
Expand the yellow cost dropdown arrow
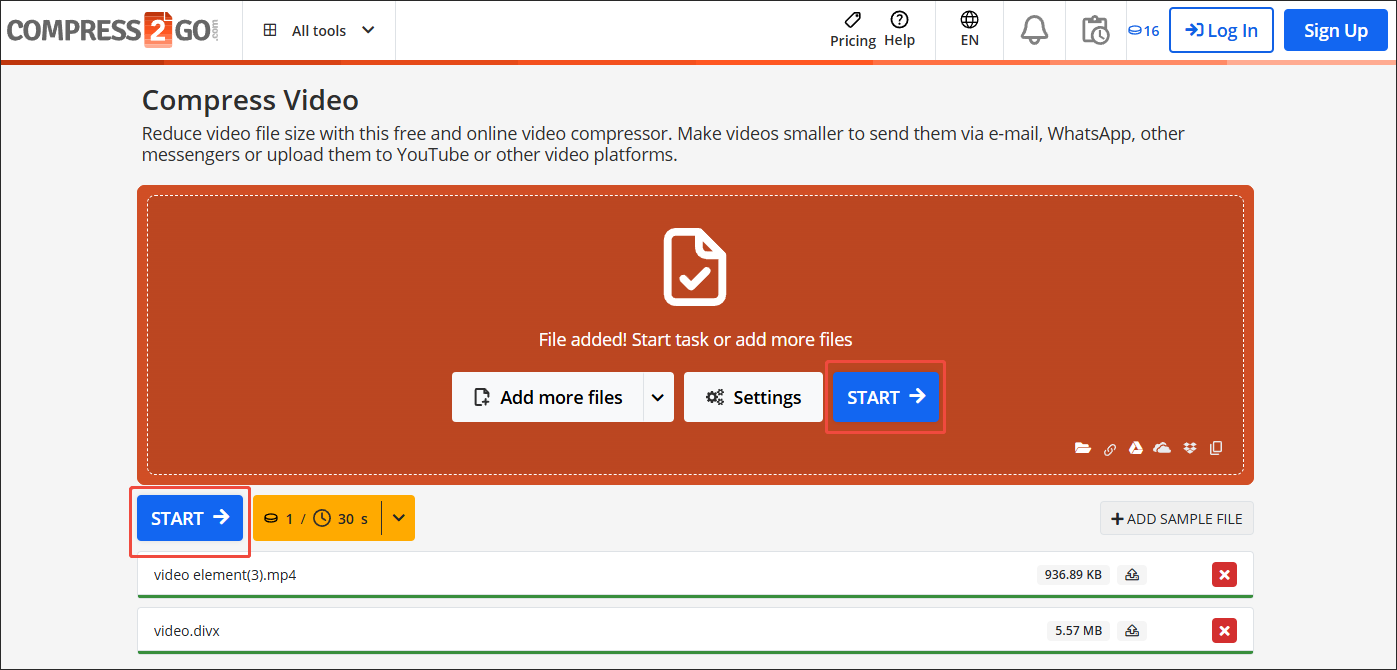399,518
